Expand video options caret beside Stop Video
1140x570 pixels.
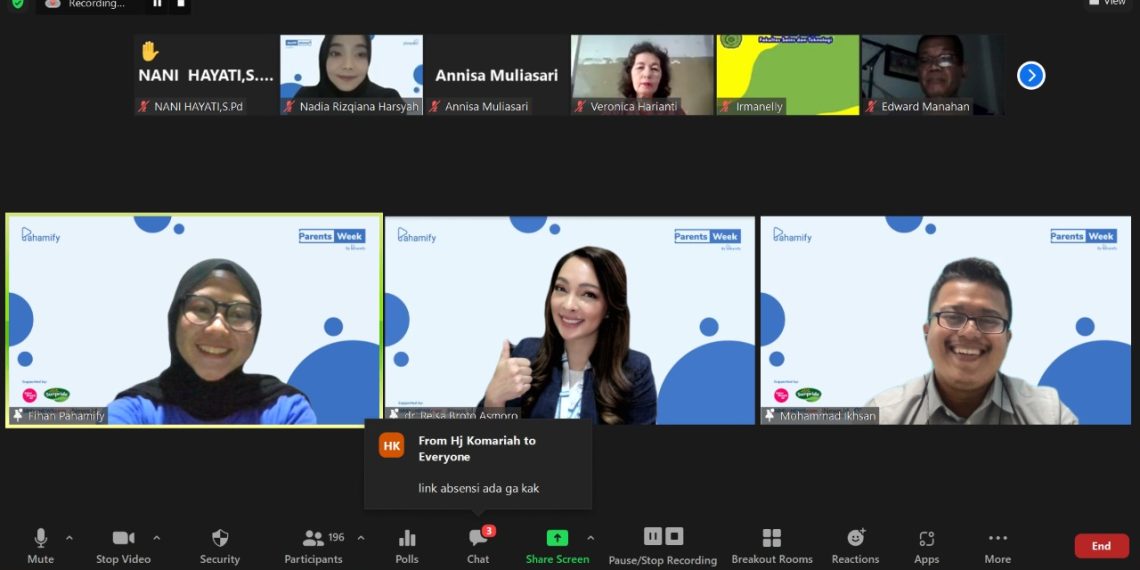point(156,539)
